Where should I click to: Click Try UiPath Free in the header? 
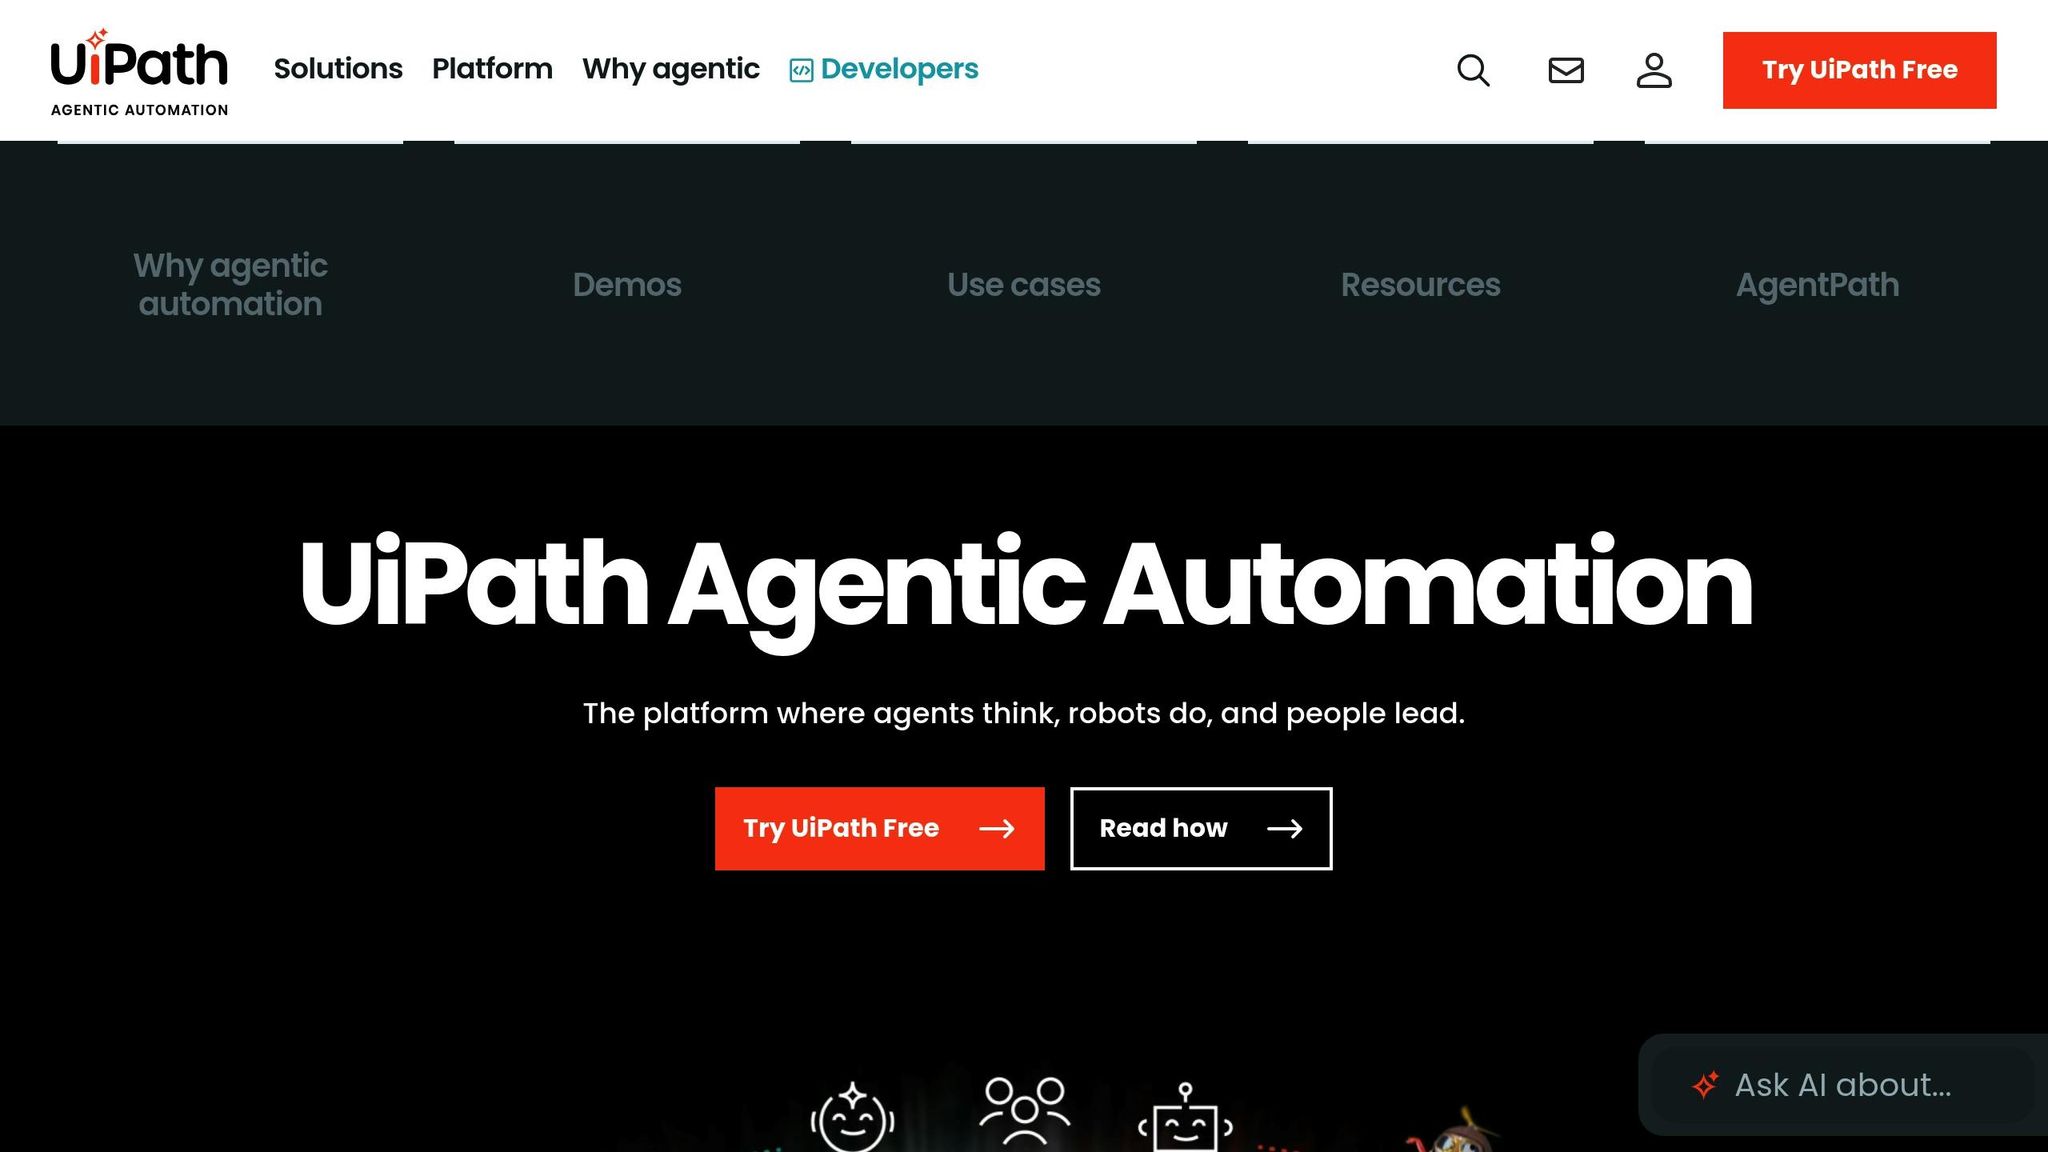(x=1858, y=69)
